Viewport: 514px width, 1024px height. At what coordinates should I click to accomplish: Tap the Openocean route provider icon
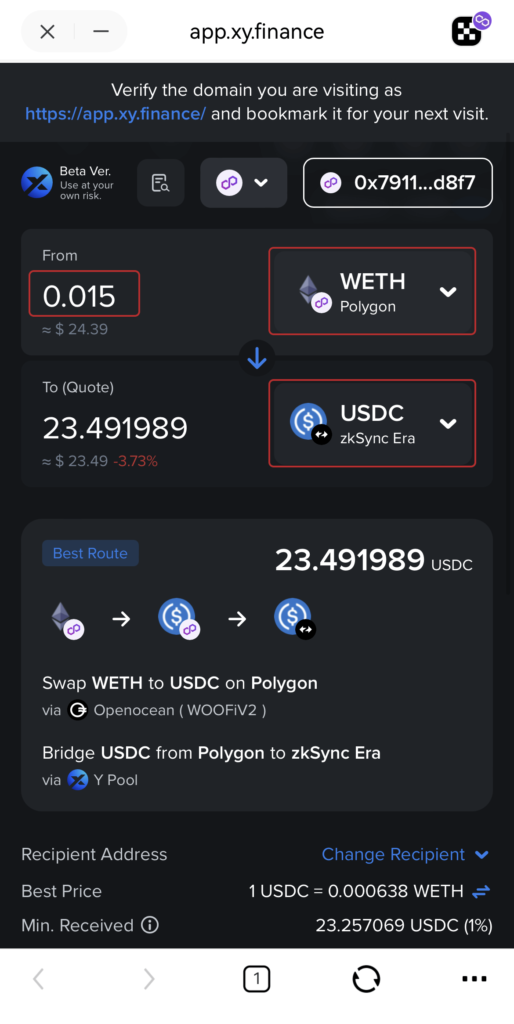[78, 710]
